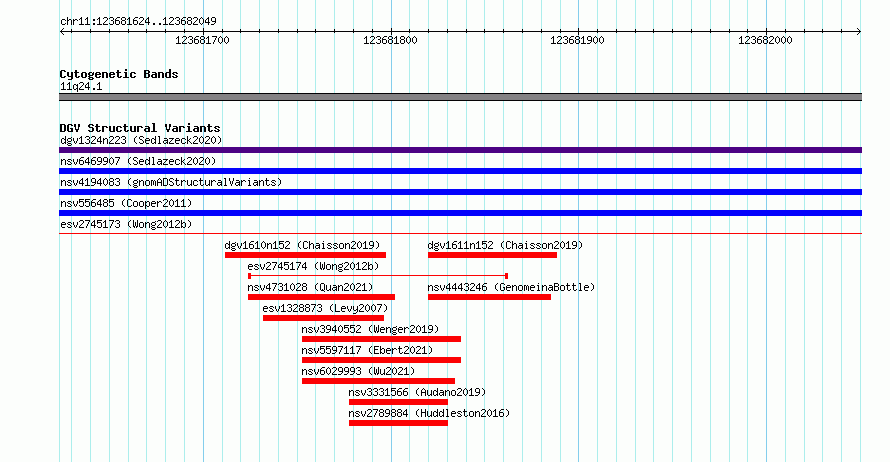Click ruler position 123681800
The height and width of the screenshot is (462, 890).
point(391,40)
